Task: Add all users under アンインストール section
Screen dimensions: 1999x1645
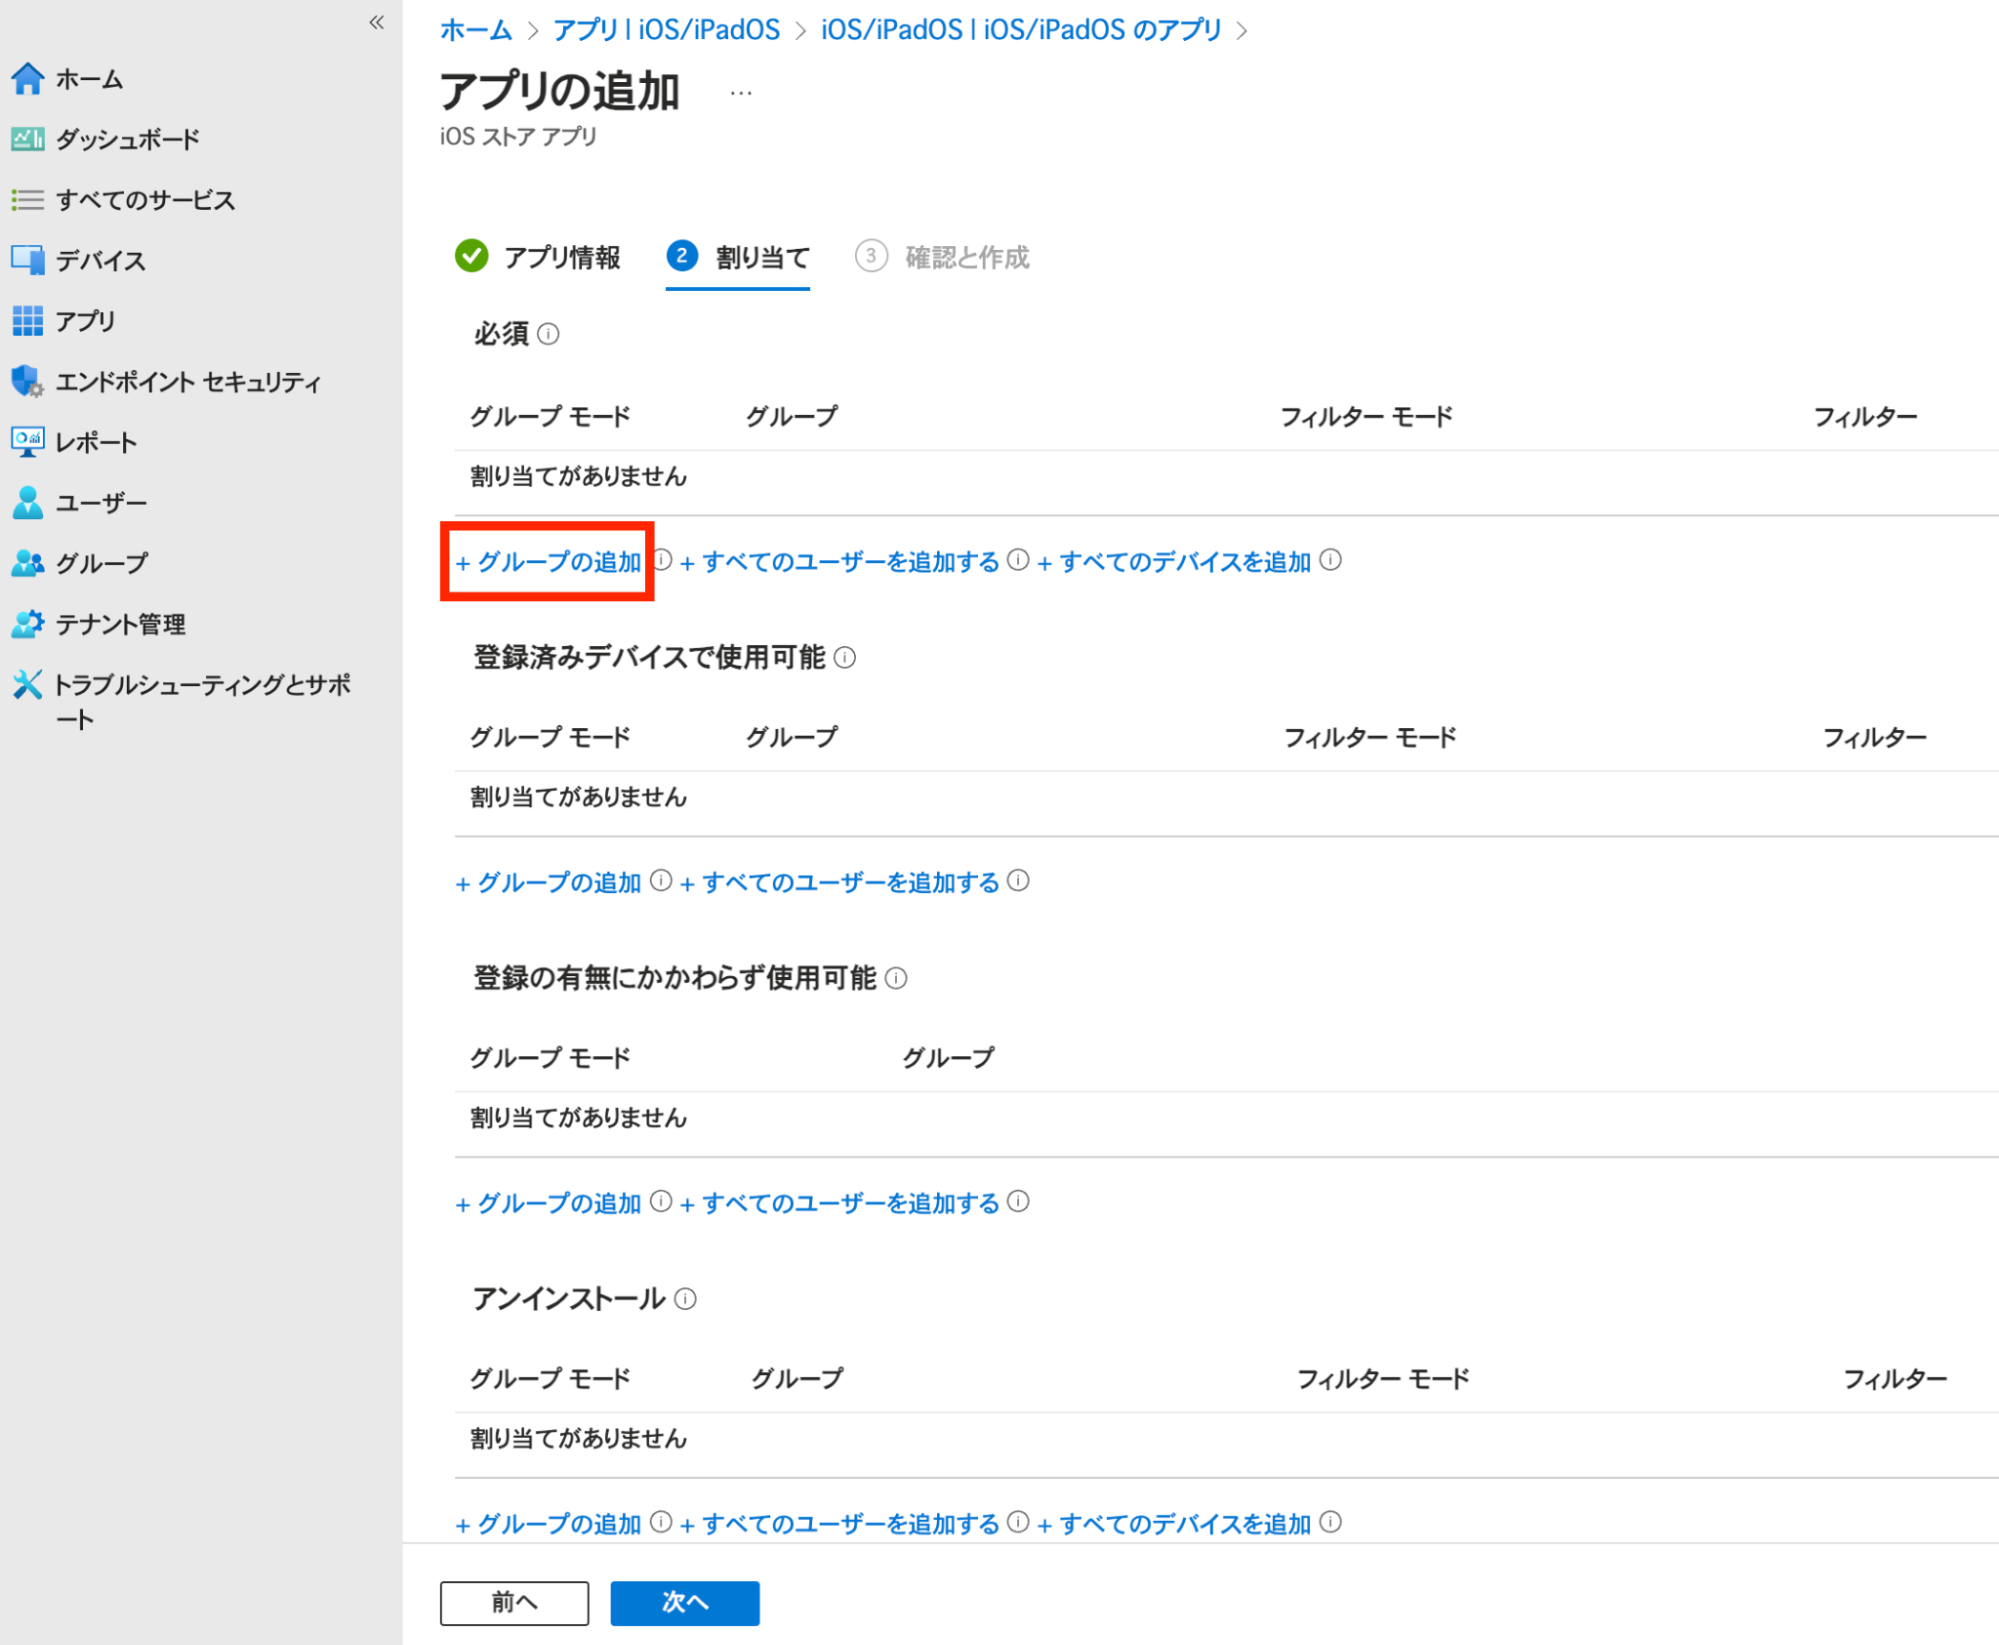Action: 840,1524
